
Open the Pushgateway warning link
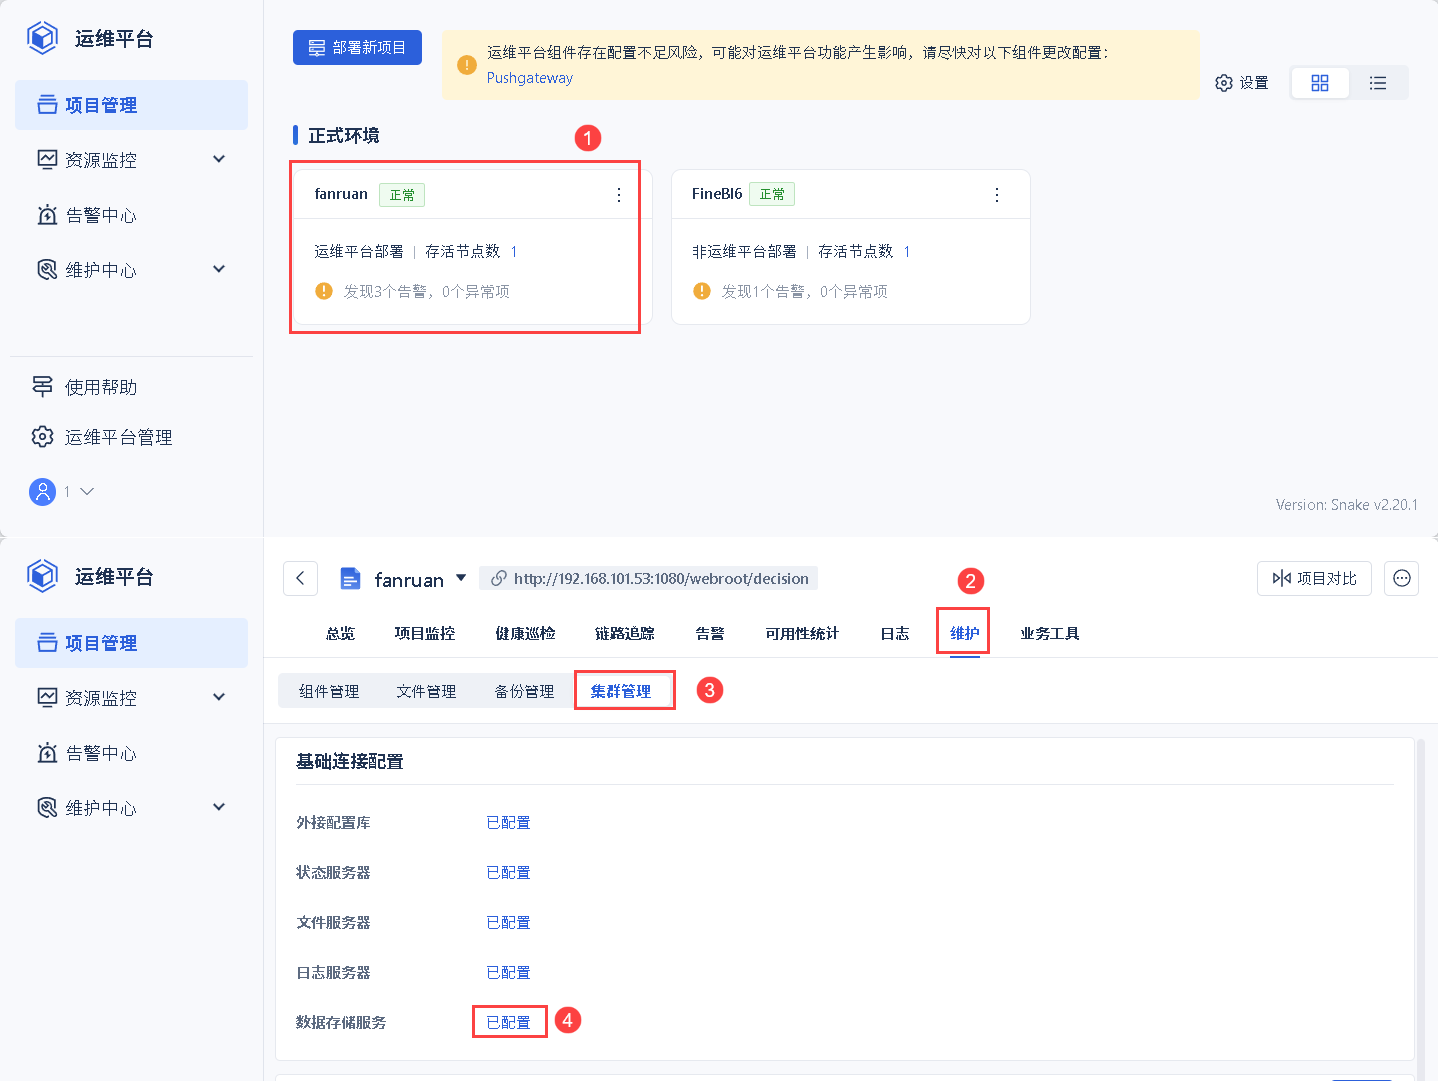[x=530, y=77]
